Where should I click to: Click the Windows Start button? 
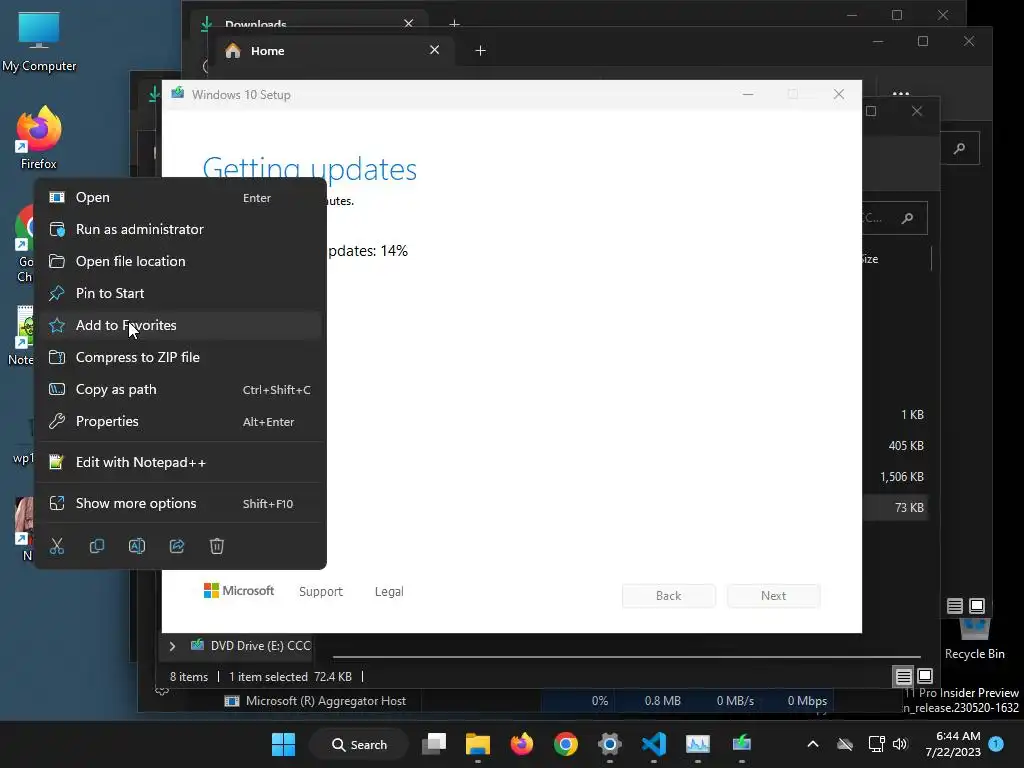283,744
